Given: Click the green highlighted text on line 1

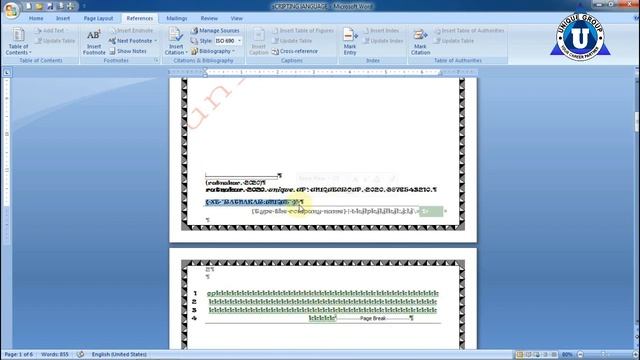Looking at the screenshot, I should coord(322,293).
